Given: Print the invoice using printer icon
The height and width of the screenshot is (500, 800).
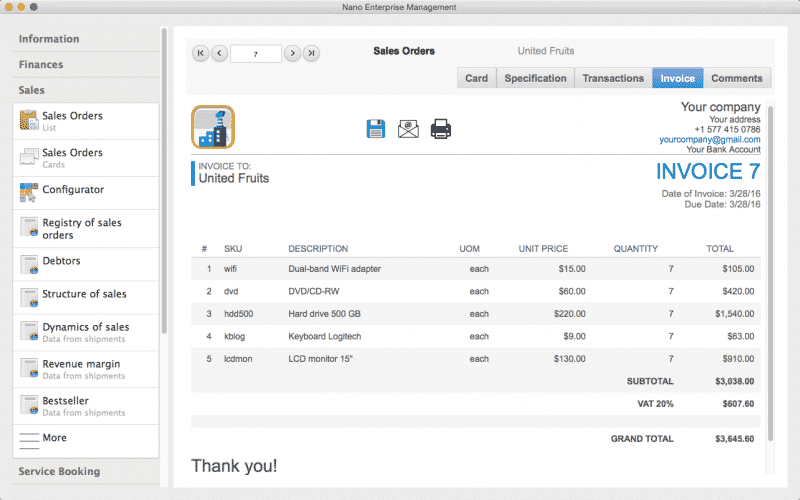Looking at the screenshot, I should click(x=441, y=128).
